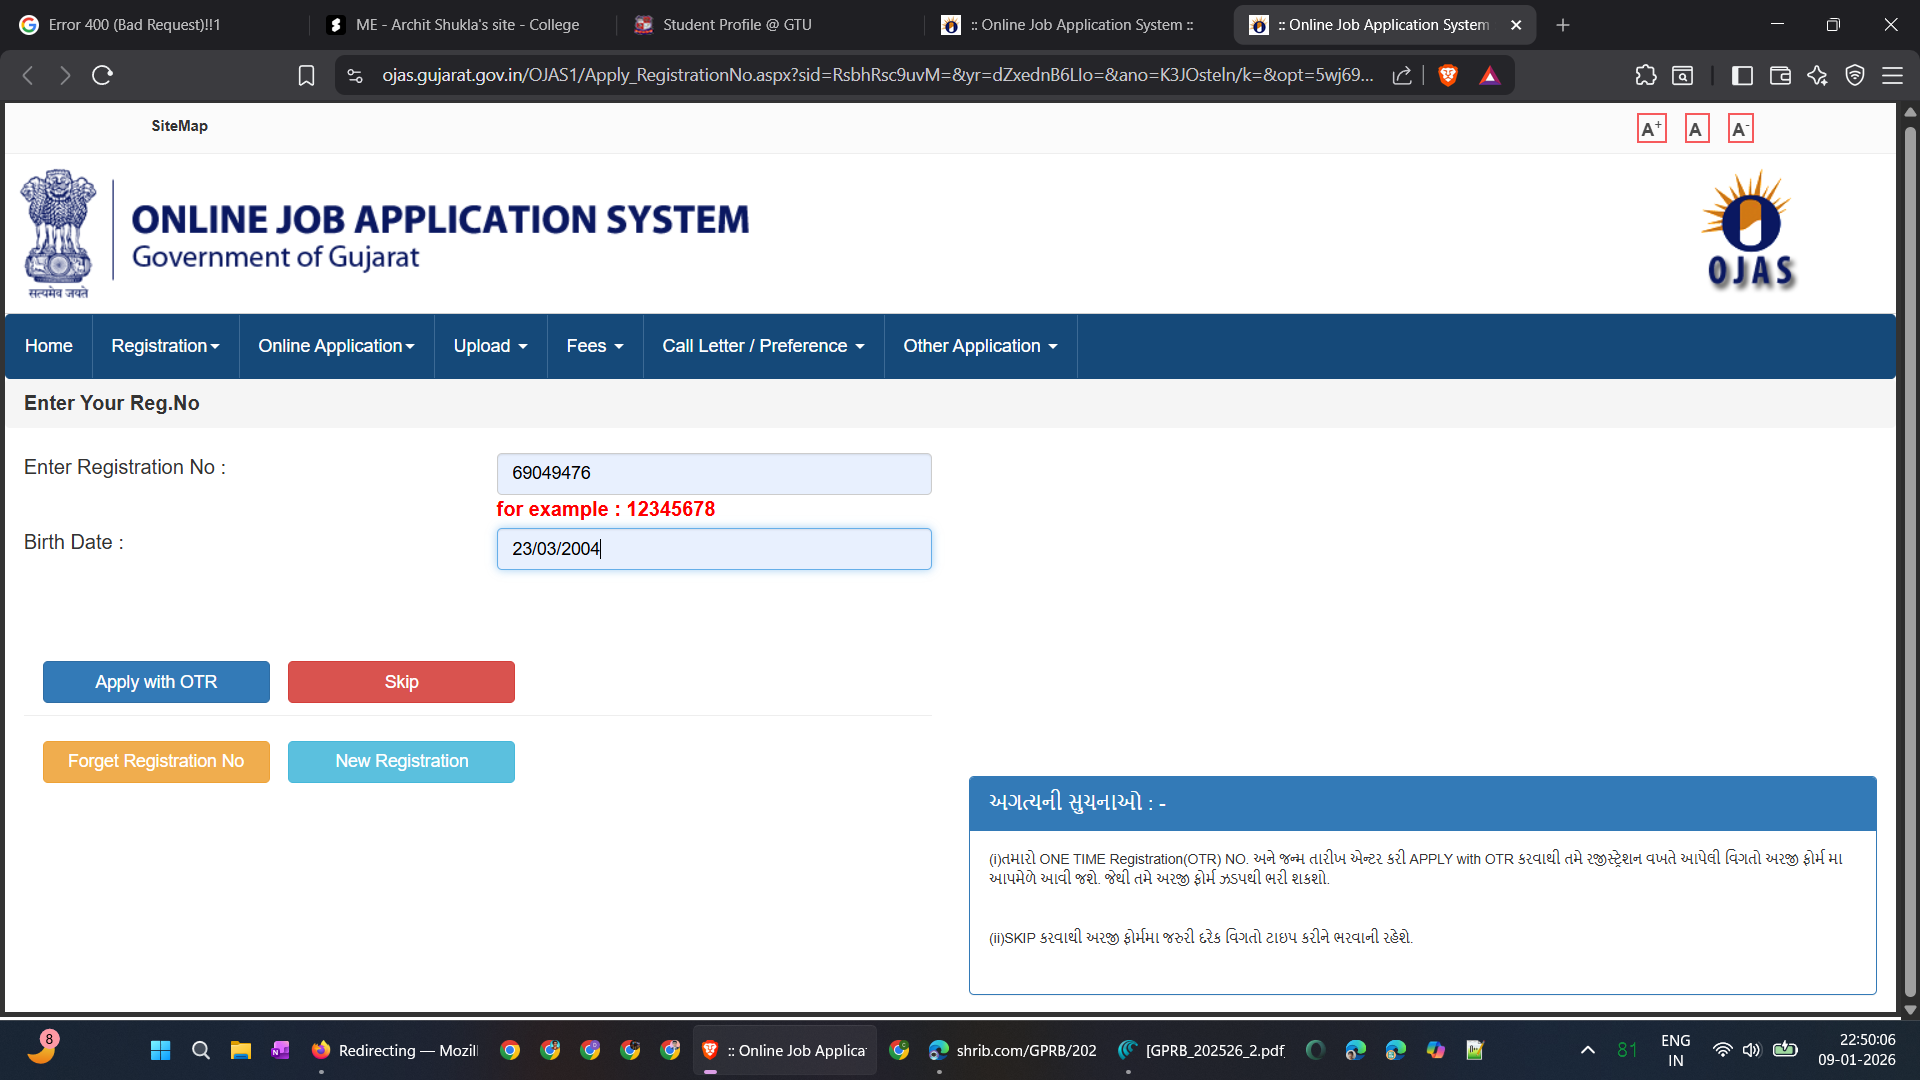This screenshot has height=1080, width=1920.
Task: Open the Fees dropdown menu
Action: pyautogui.click(x=594, y=346)
